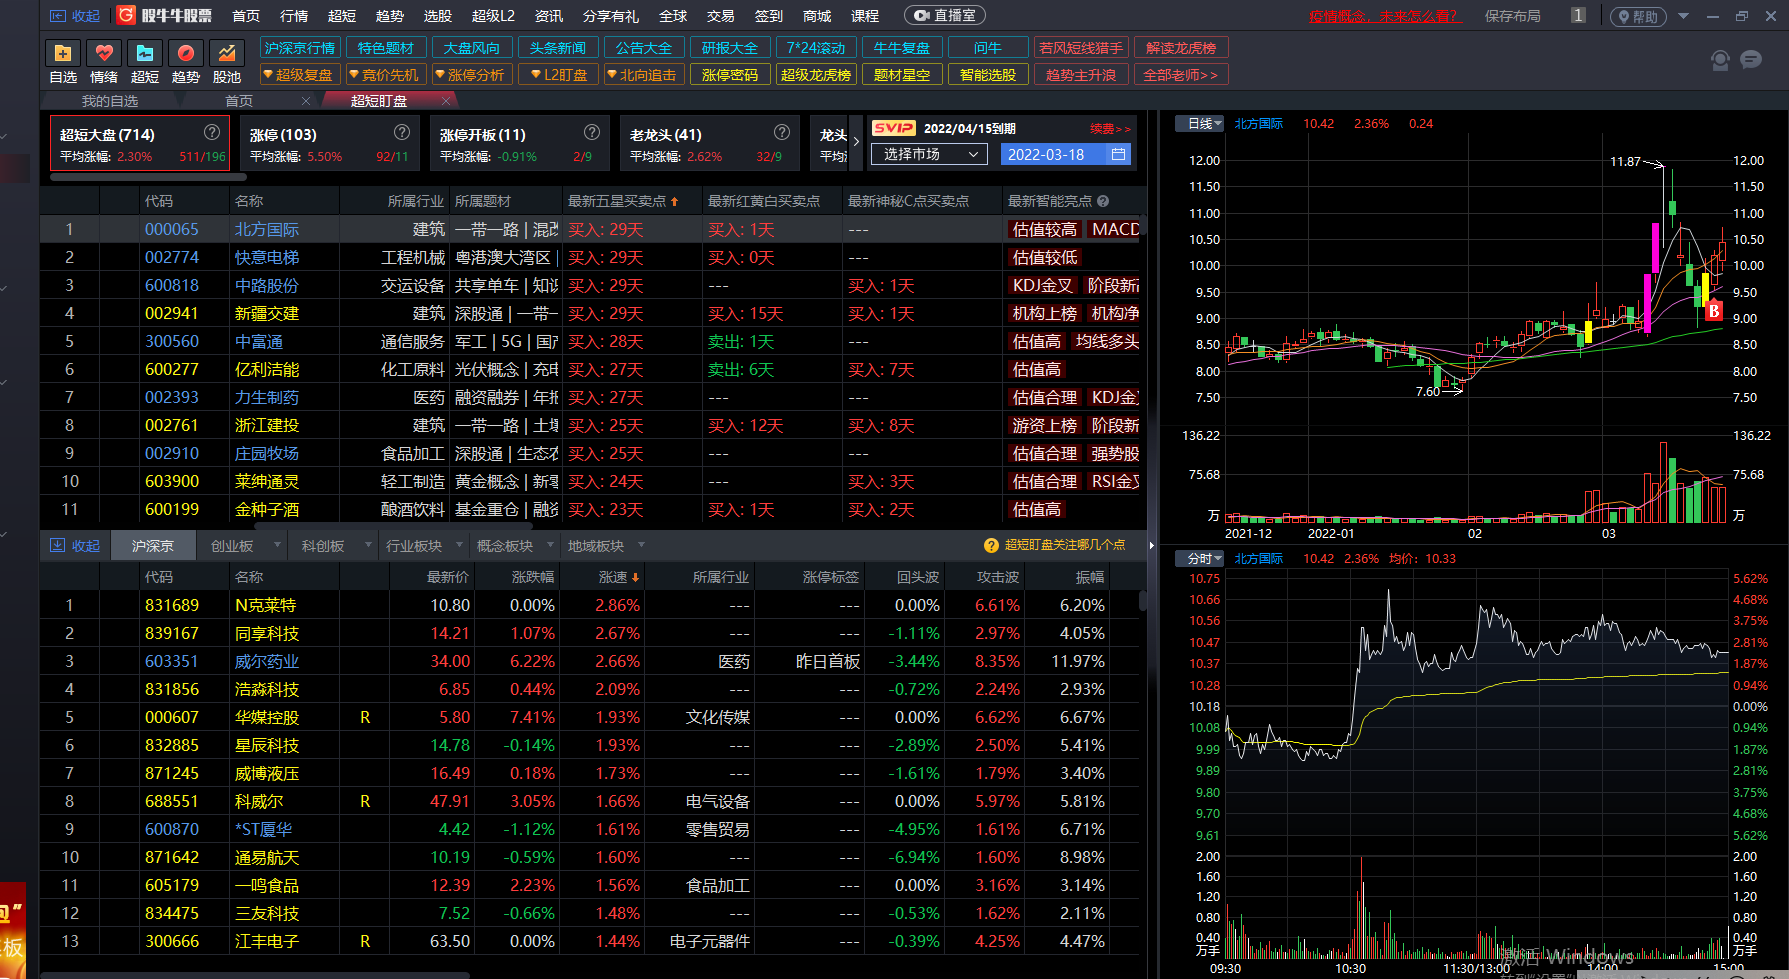This screenshot has height=979, width=1789.
Task: Open the calendar icon in date field
Action: click(x=1118, y=154)
